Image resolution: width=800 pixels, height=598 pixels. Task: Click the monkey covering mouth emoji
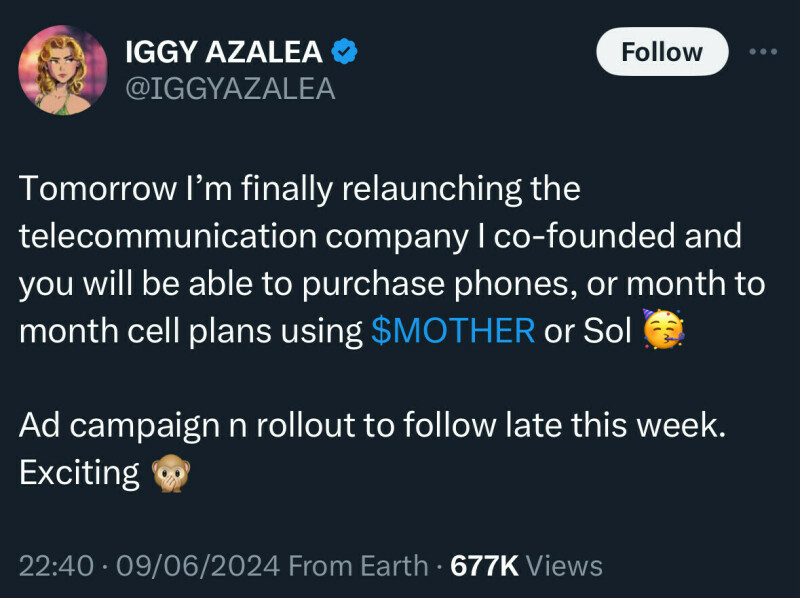click(170, 472)
